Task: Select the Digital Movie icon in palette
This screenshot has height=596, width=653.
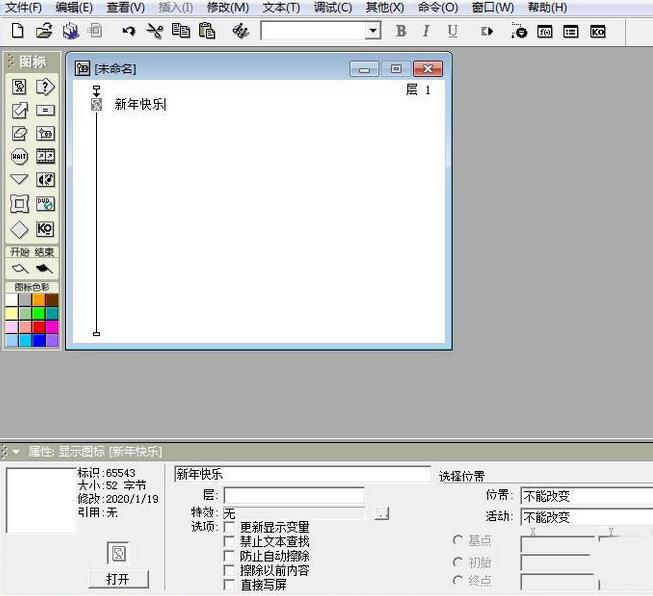Action: coord(45,157)
